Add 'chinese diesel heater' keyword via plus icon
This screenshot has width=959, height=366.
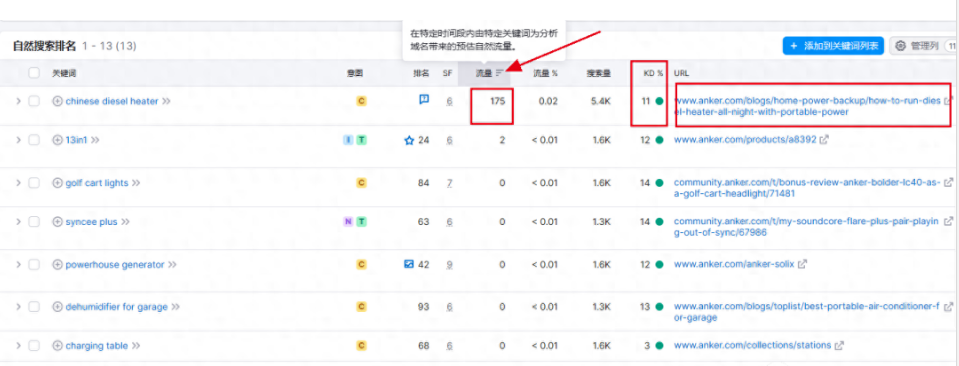pyautogui.click(x=57, y=101)
